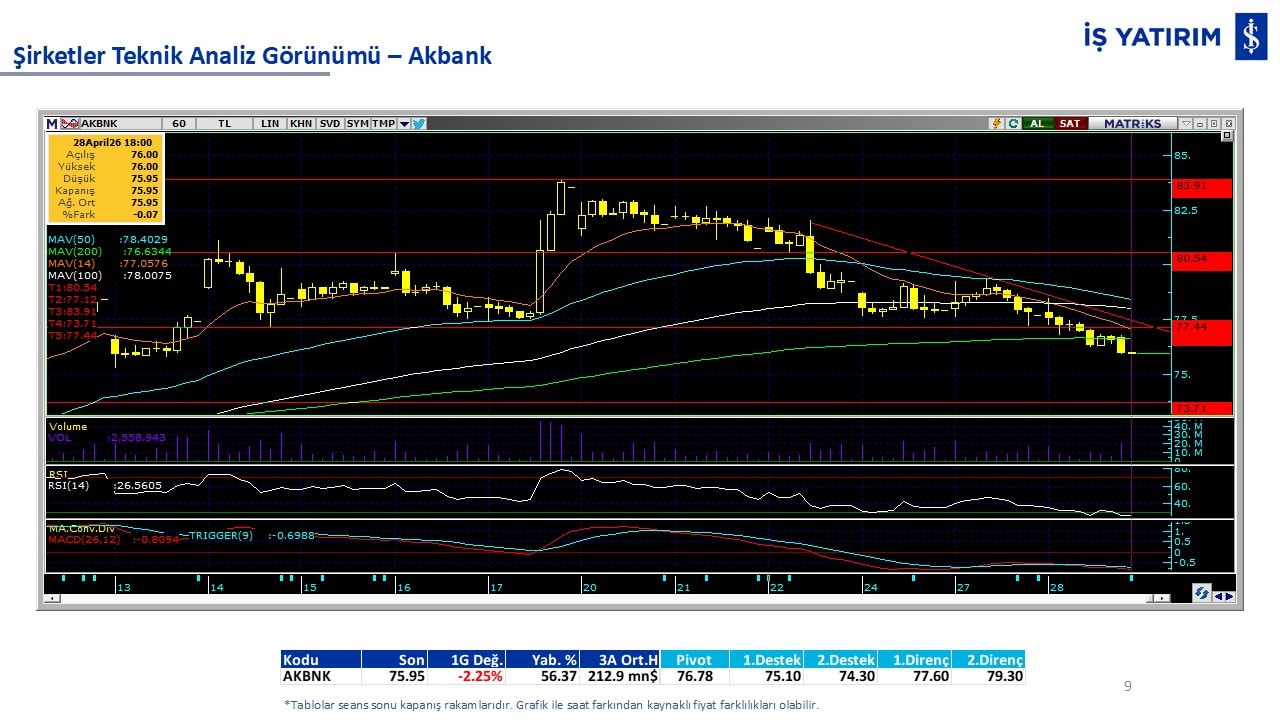Open the dropdown arrow next to TMP
1280x720 pixels.
pos(404,124)
